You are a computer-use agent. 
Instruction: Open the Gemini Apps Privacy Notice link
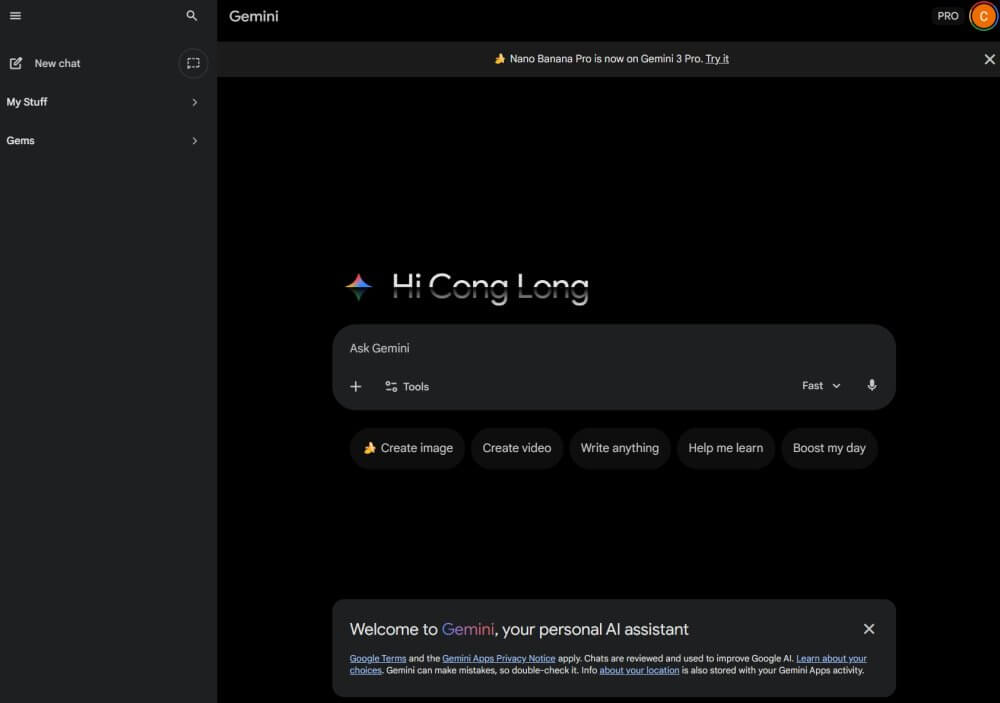[499, 658]
